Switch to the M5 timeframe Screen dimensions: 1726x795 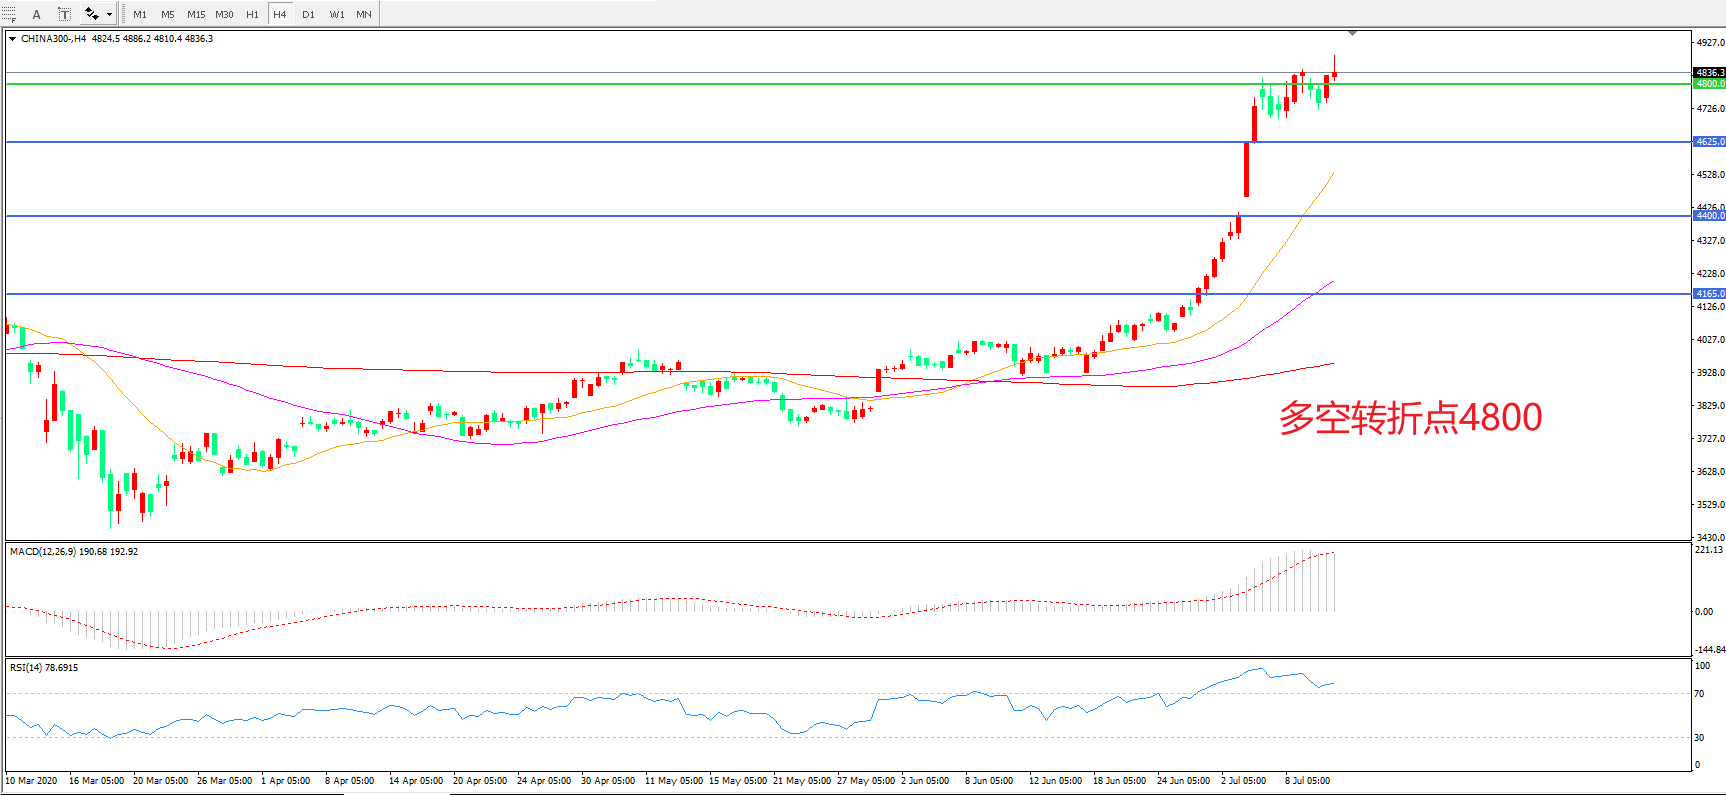tap(168, 14)
